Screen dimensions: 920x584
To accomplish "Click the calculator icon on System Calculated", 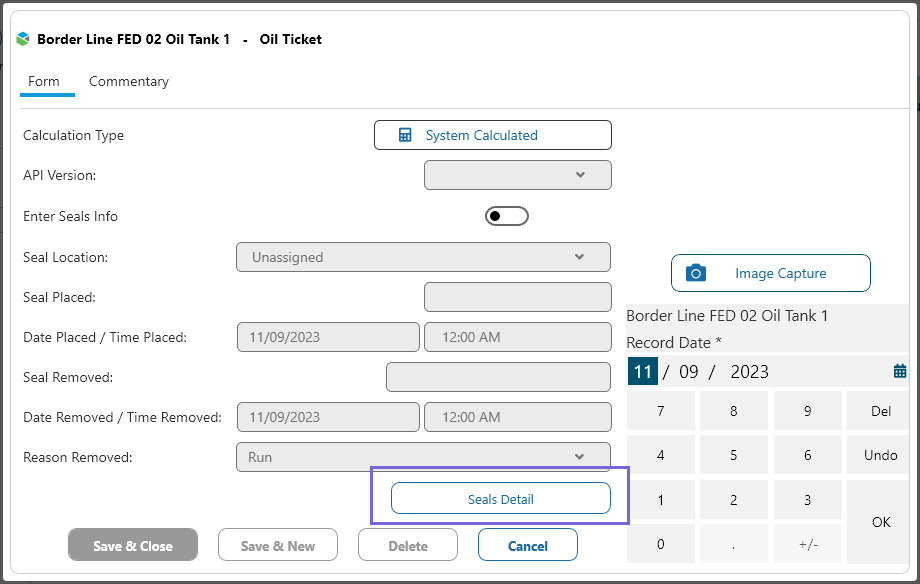I will coord(405,135).
